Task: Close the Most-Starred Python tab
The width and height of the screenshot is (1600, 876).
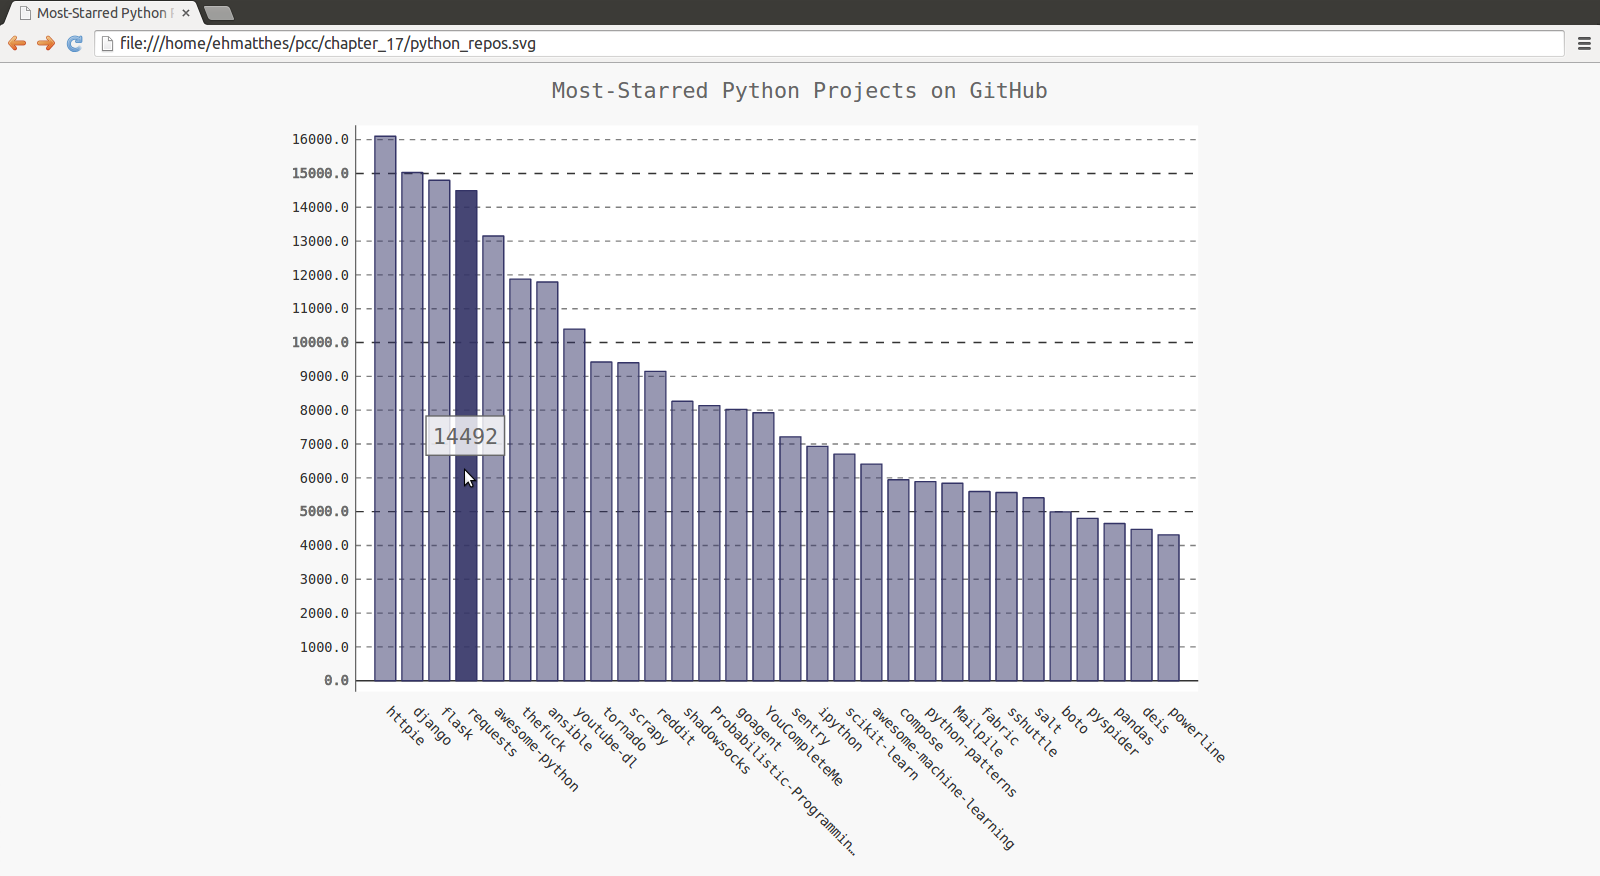Action: pos(186,13)
